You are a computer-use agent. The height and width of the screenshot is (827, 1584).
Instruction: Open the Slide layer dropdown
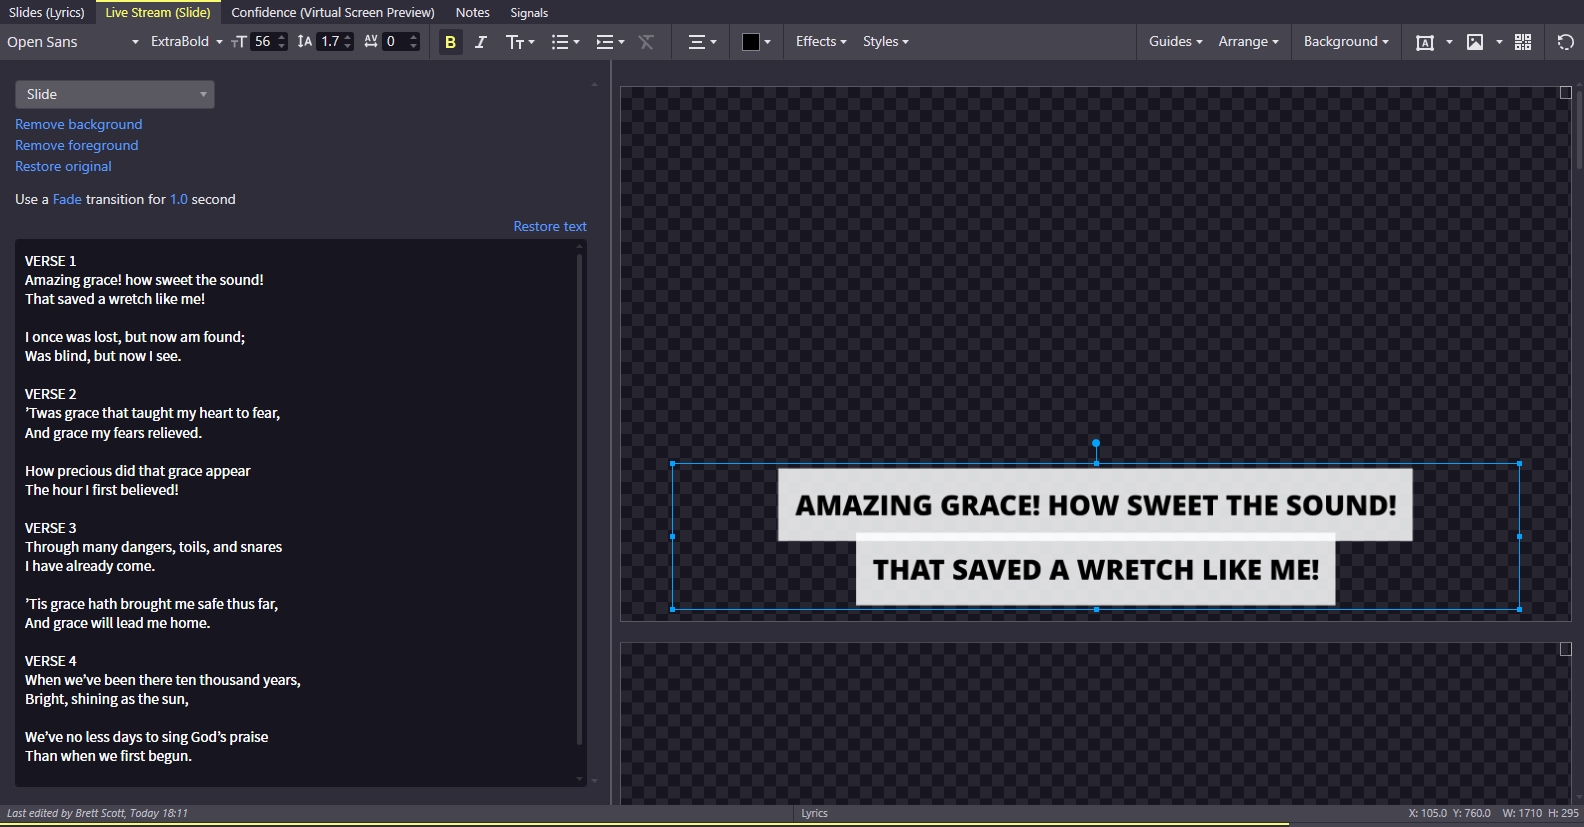(115, 94)
